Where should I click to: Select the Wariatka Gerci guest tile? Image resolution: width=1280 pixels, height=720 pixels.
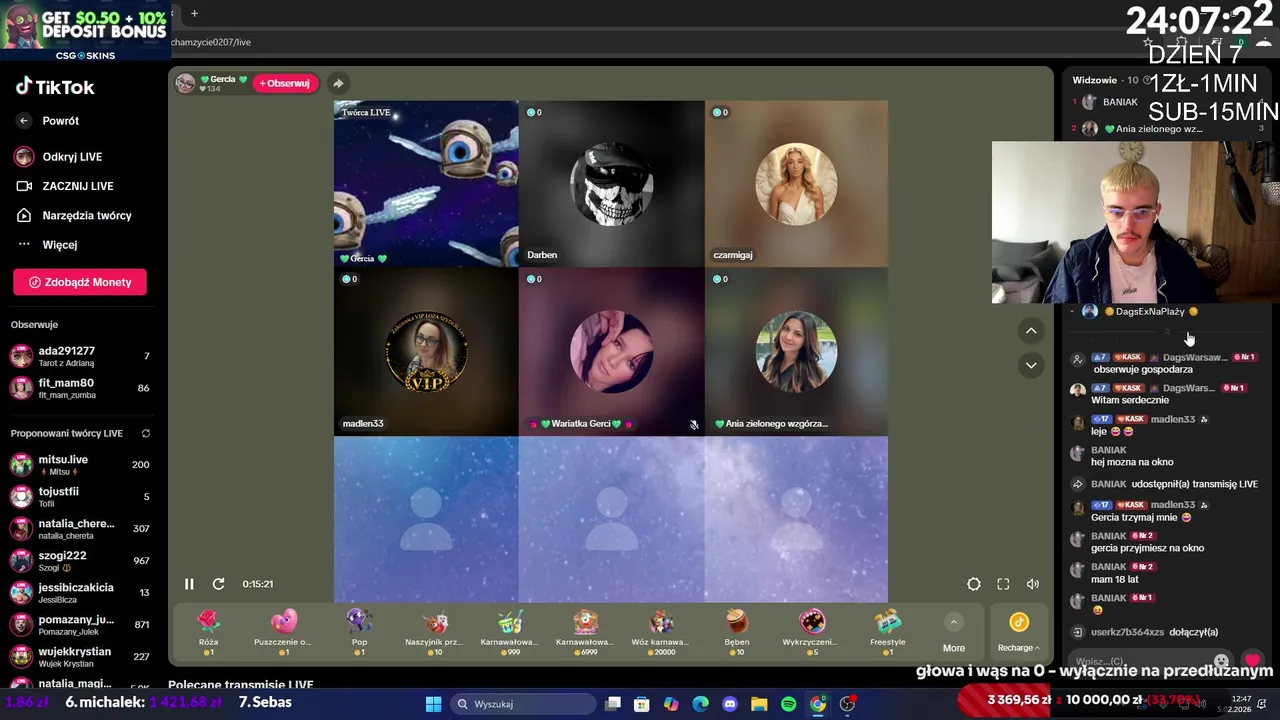(x=611, y=352)
